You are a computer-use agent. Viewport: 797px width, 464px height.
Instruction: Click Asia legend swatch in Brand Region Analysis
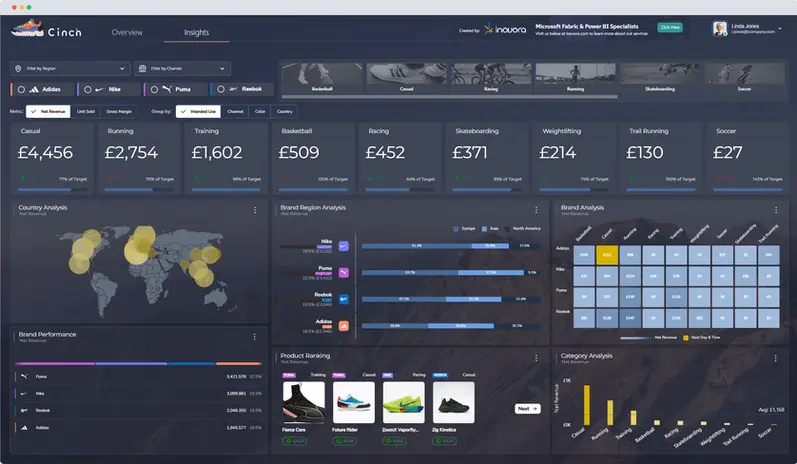click(484, 229)
